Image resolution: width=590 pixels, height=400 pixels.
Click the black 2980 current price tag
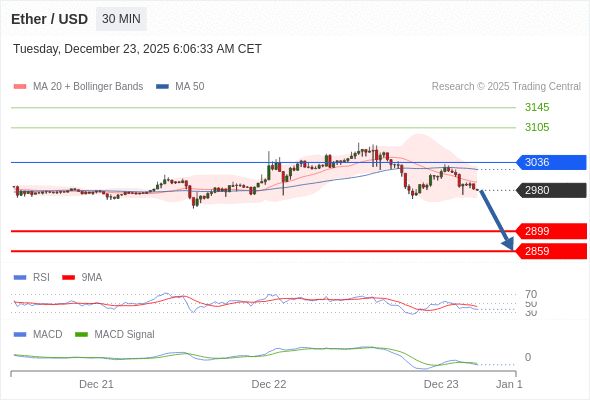(551, 190)
